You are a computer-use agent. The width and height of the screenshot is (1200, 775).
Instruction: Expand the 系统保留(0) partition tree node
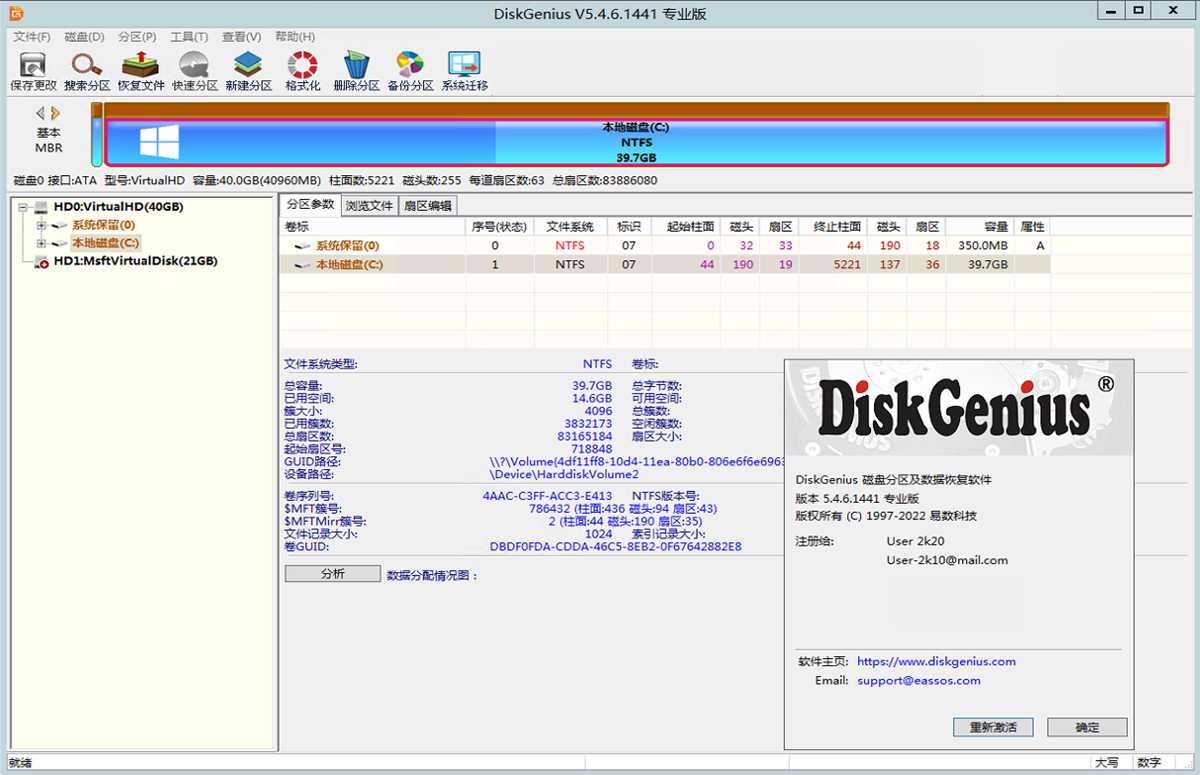click(x=41, y=225)
